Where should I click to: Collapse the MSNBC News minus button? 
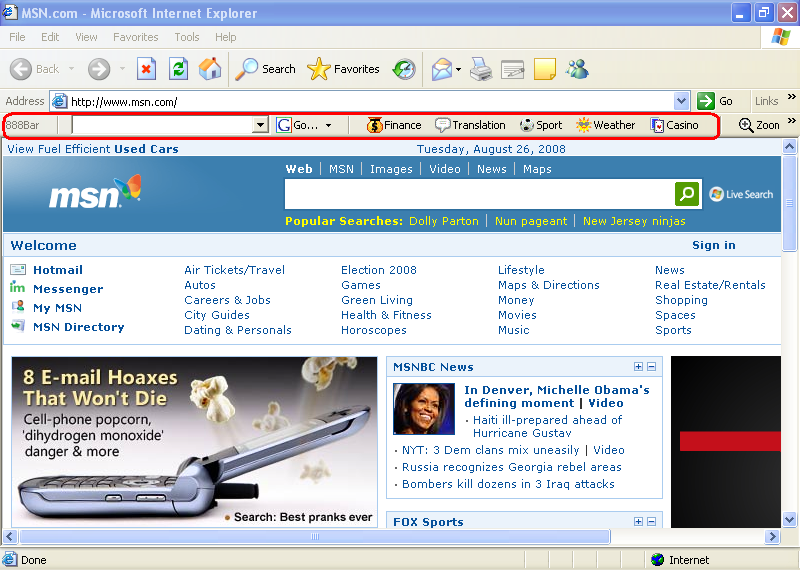pyautogui.click(x=652, y=366)
